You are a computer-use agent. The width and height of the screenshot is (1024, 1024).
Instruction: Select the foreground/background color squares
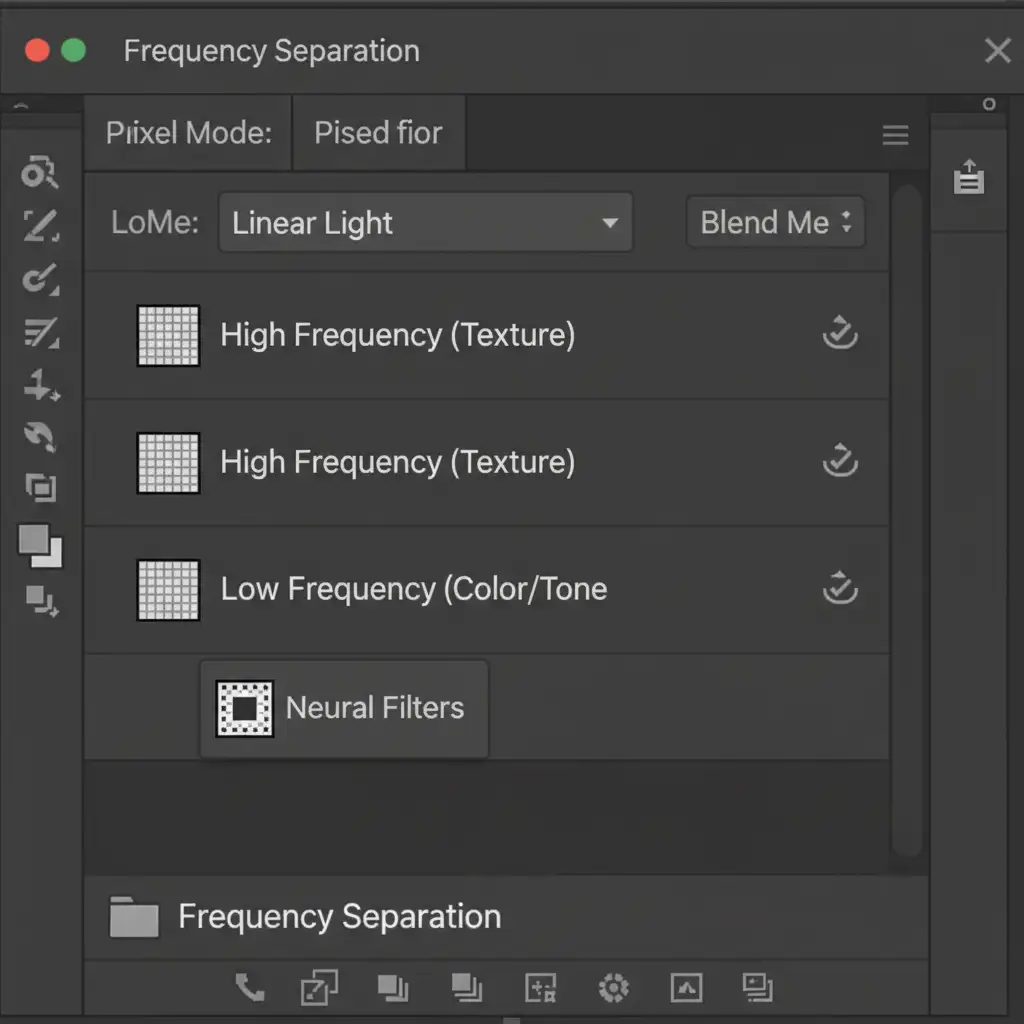coord(40,546)
